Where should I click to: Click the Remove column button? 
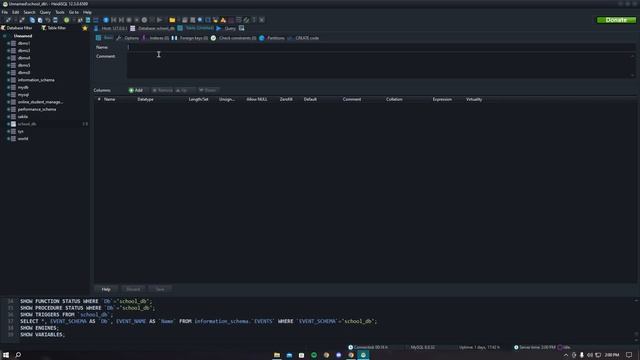(162, 90)
